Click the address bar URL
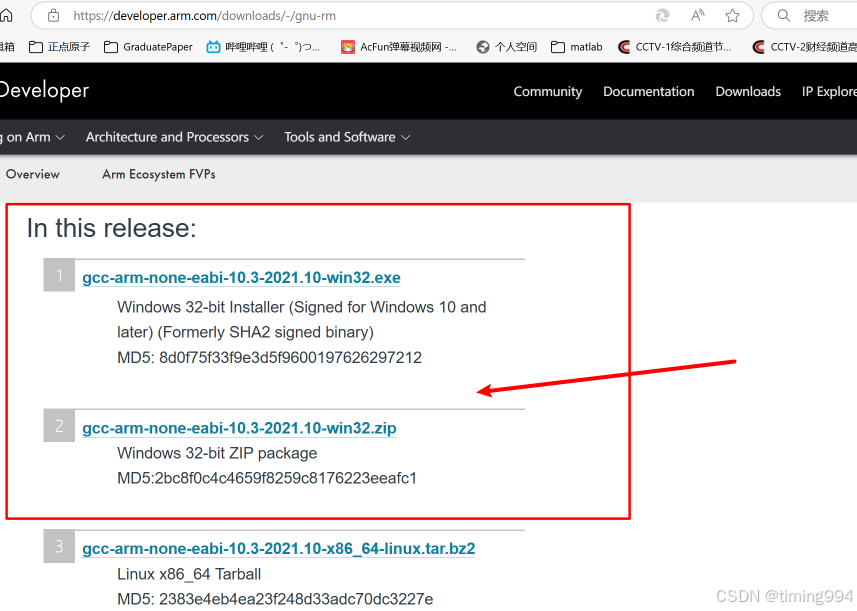The width and height of the screenshot is (857, 611). tap(204, 16)
